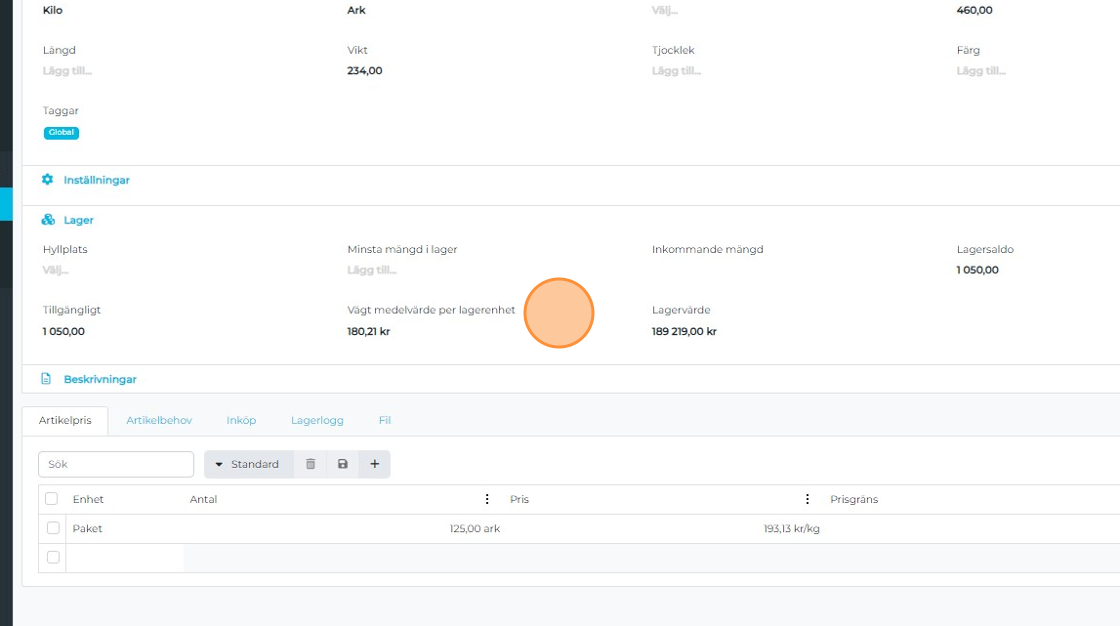This screenshot has width=1120, height=626.
Task: Click the Beskrivningar document icon
Action: point(46,379)
